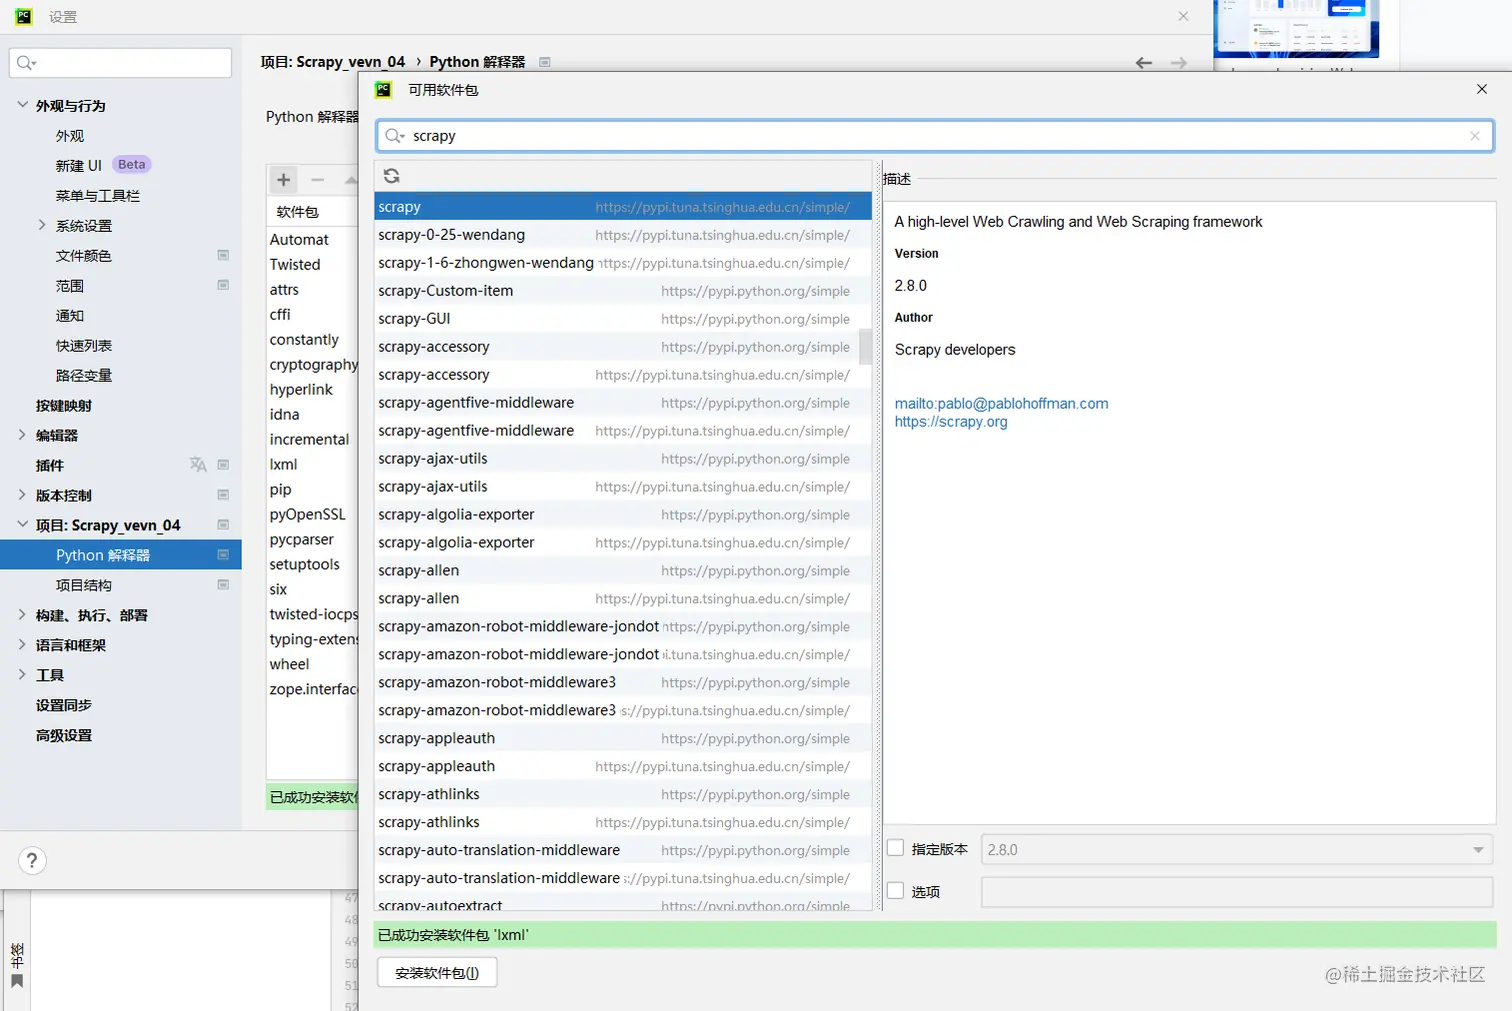Click the bookmark icon in left tool strip
The height and width of the screenshot is (1011, 1512).
click(x=16, y=982)
